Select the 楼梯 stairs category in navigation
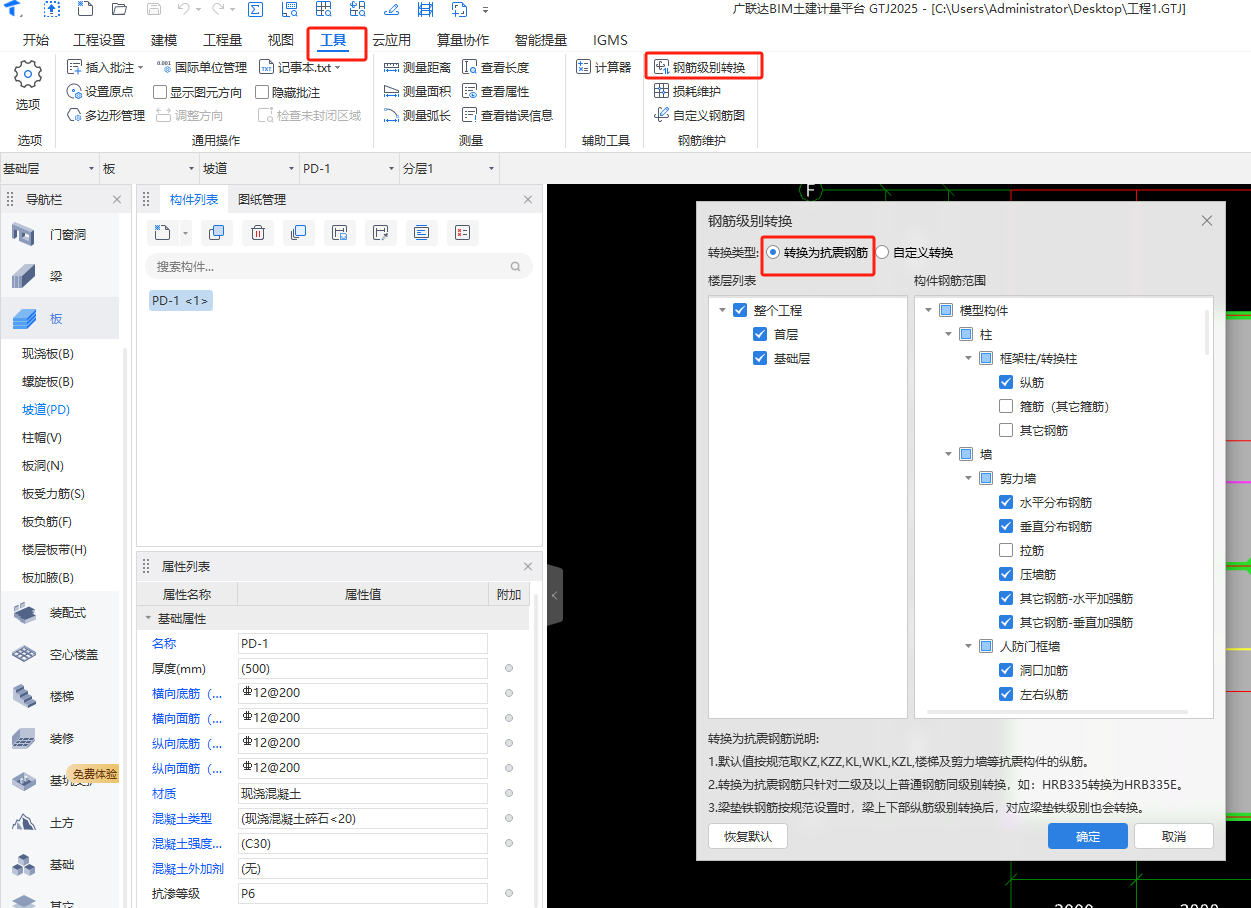The height and width of the screenshot is (908, 1251). (x=59, y=696)
